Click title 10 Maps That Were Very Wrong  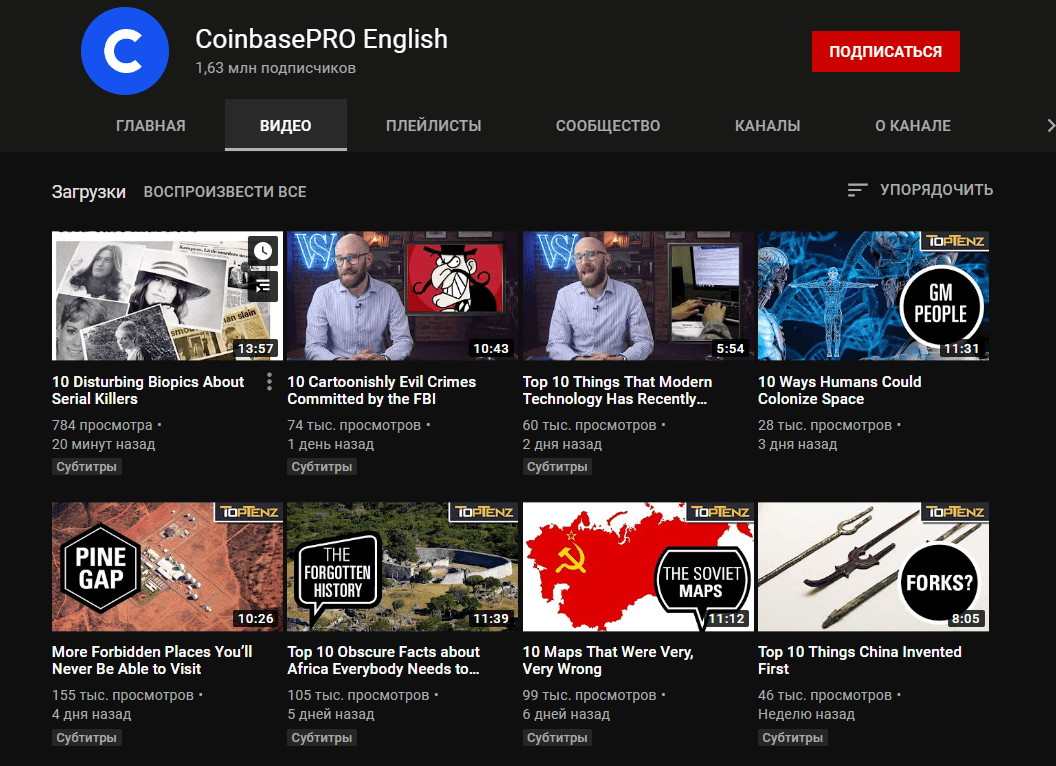click(x=608, y=660)
